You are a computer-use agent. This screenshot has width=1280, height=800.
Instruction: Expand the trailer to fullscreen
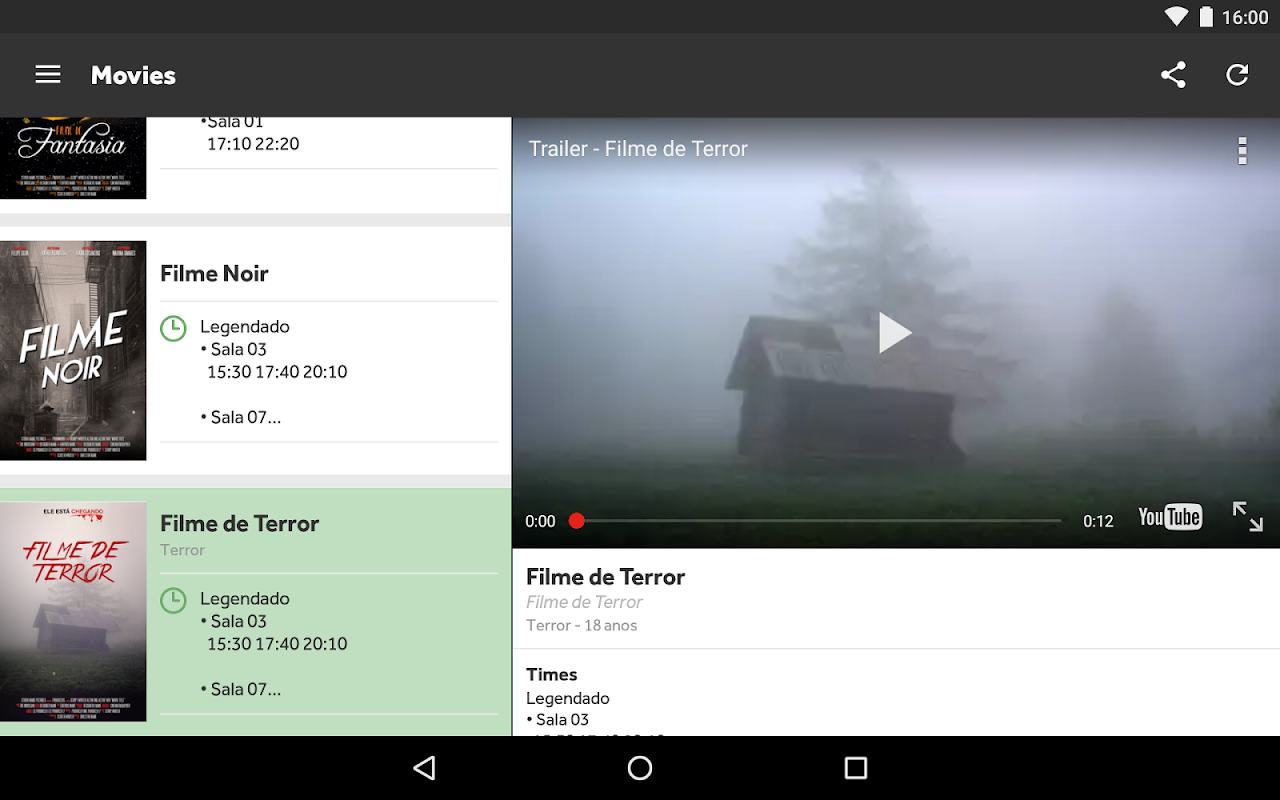[1247, 516]
